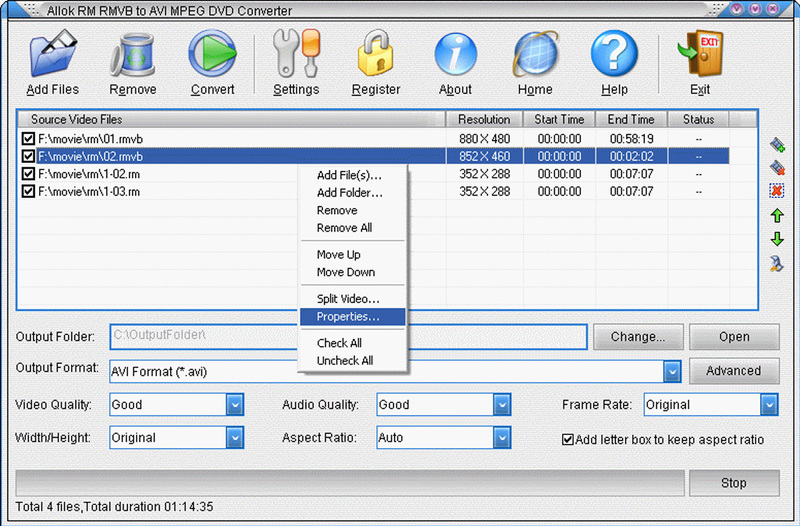Choose Move Down in context menu

(353, 272)
